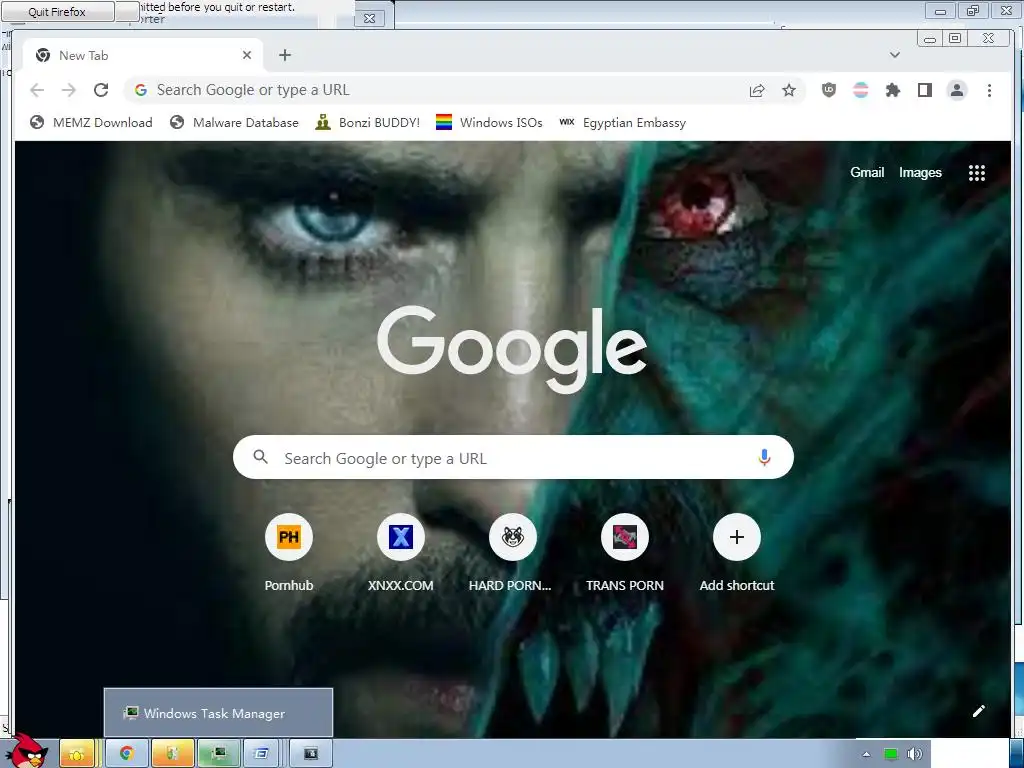Open the striped flag extension icon
The image size is (1024, 768).
point(861,90)
